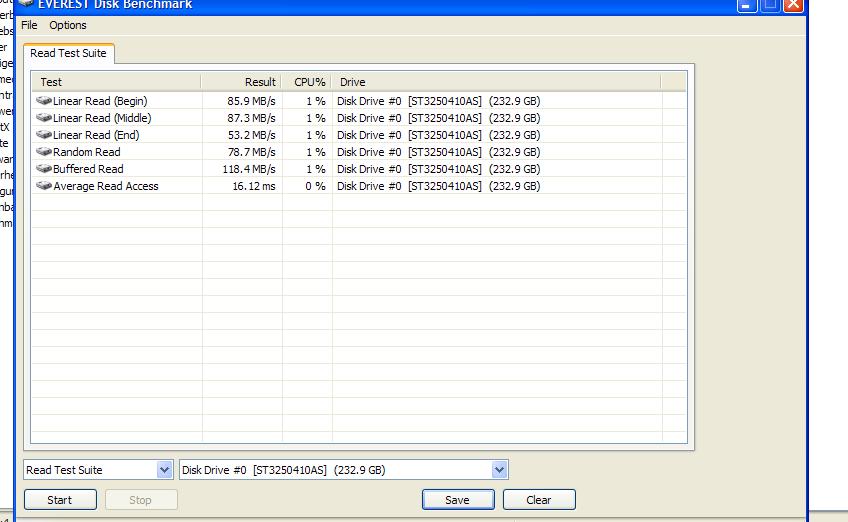Click the Drive cell in Buffered Read row
Viewport: 848px width, 522px height.
click(x=439, y=169)
